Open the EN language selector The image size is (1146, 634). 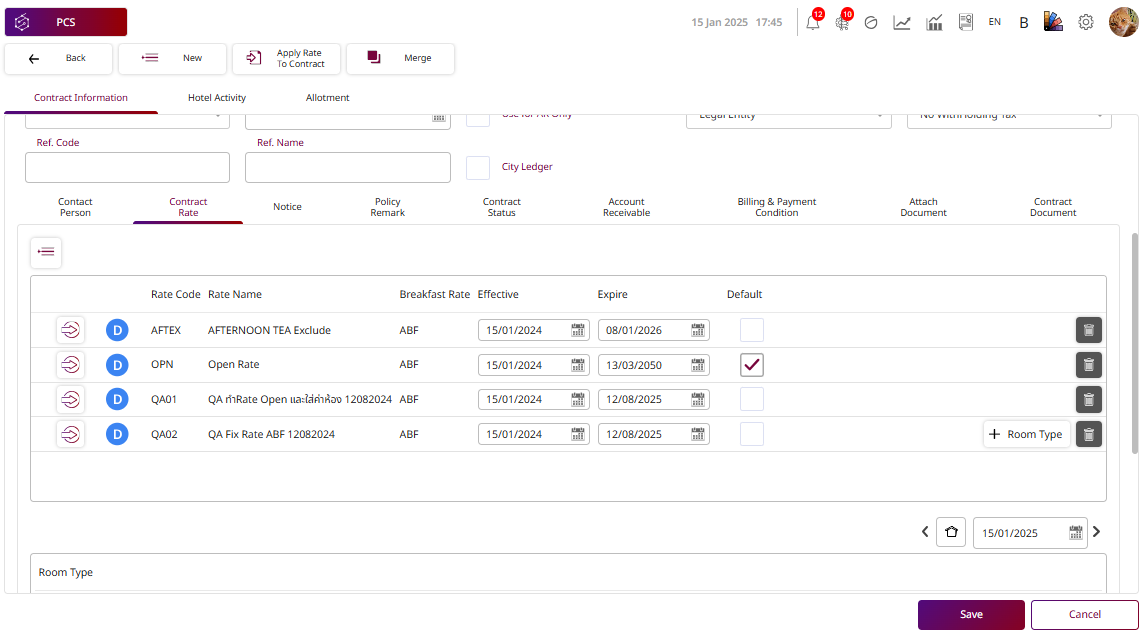point(994,22)
